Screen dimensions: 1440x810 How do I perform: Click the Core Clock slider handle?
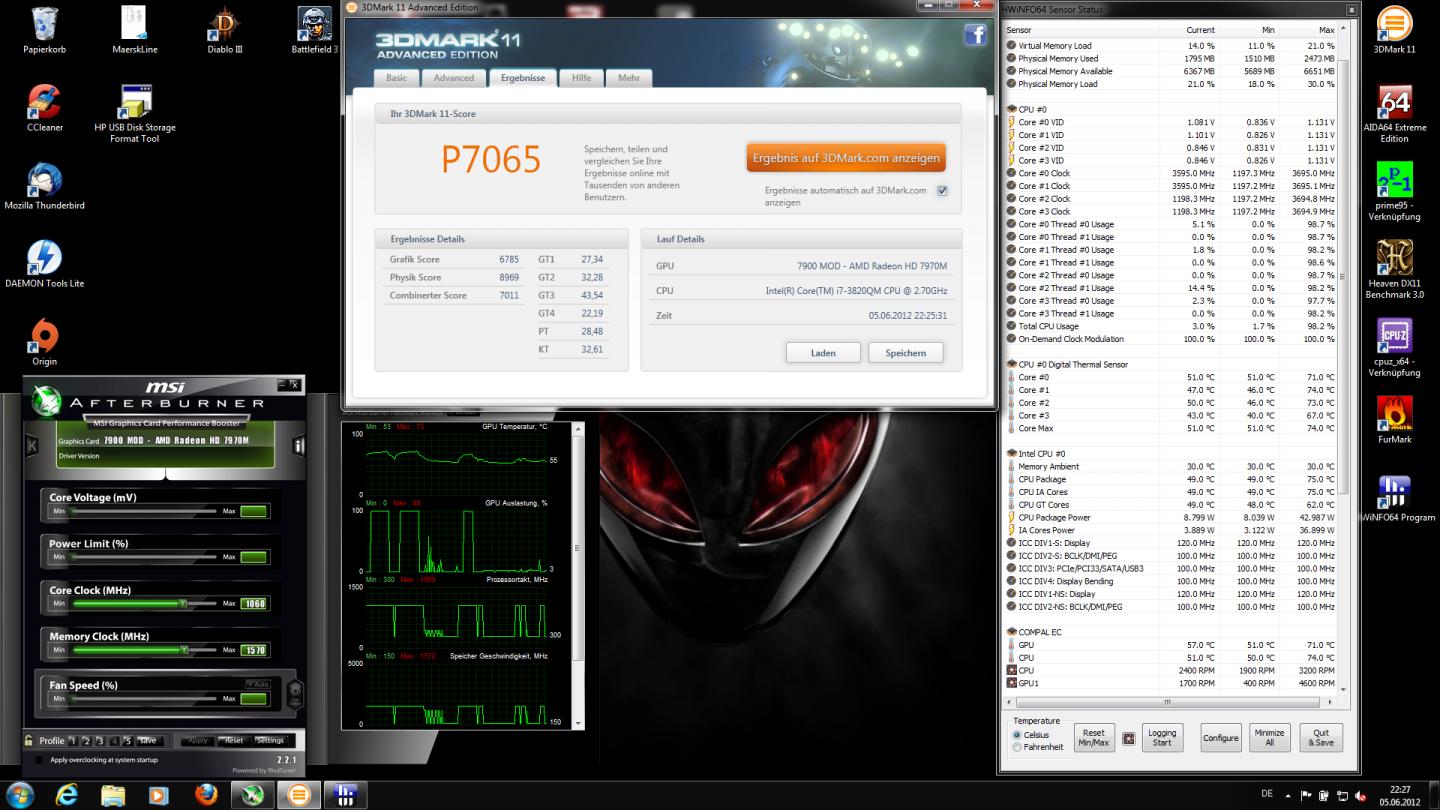coord(184,603)
